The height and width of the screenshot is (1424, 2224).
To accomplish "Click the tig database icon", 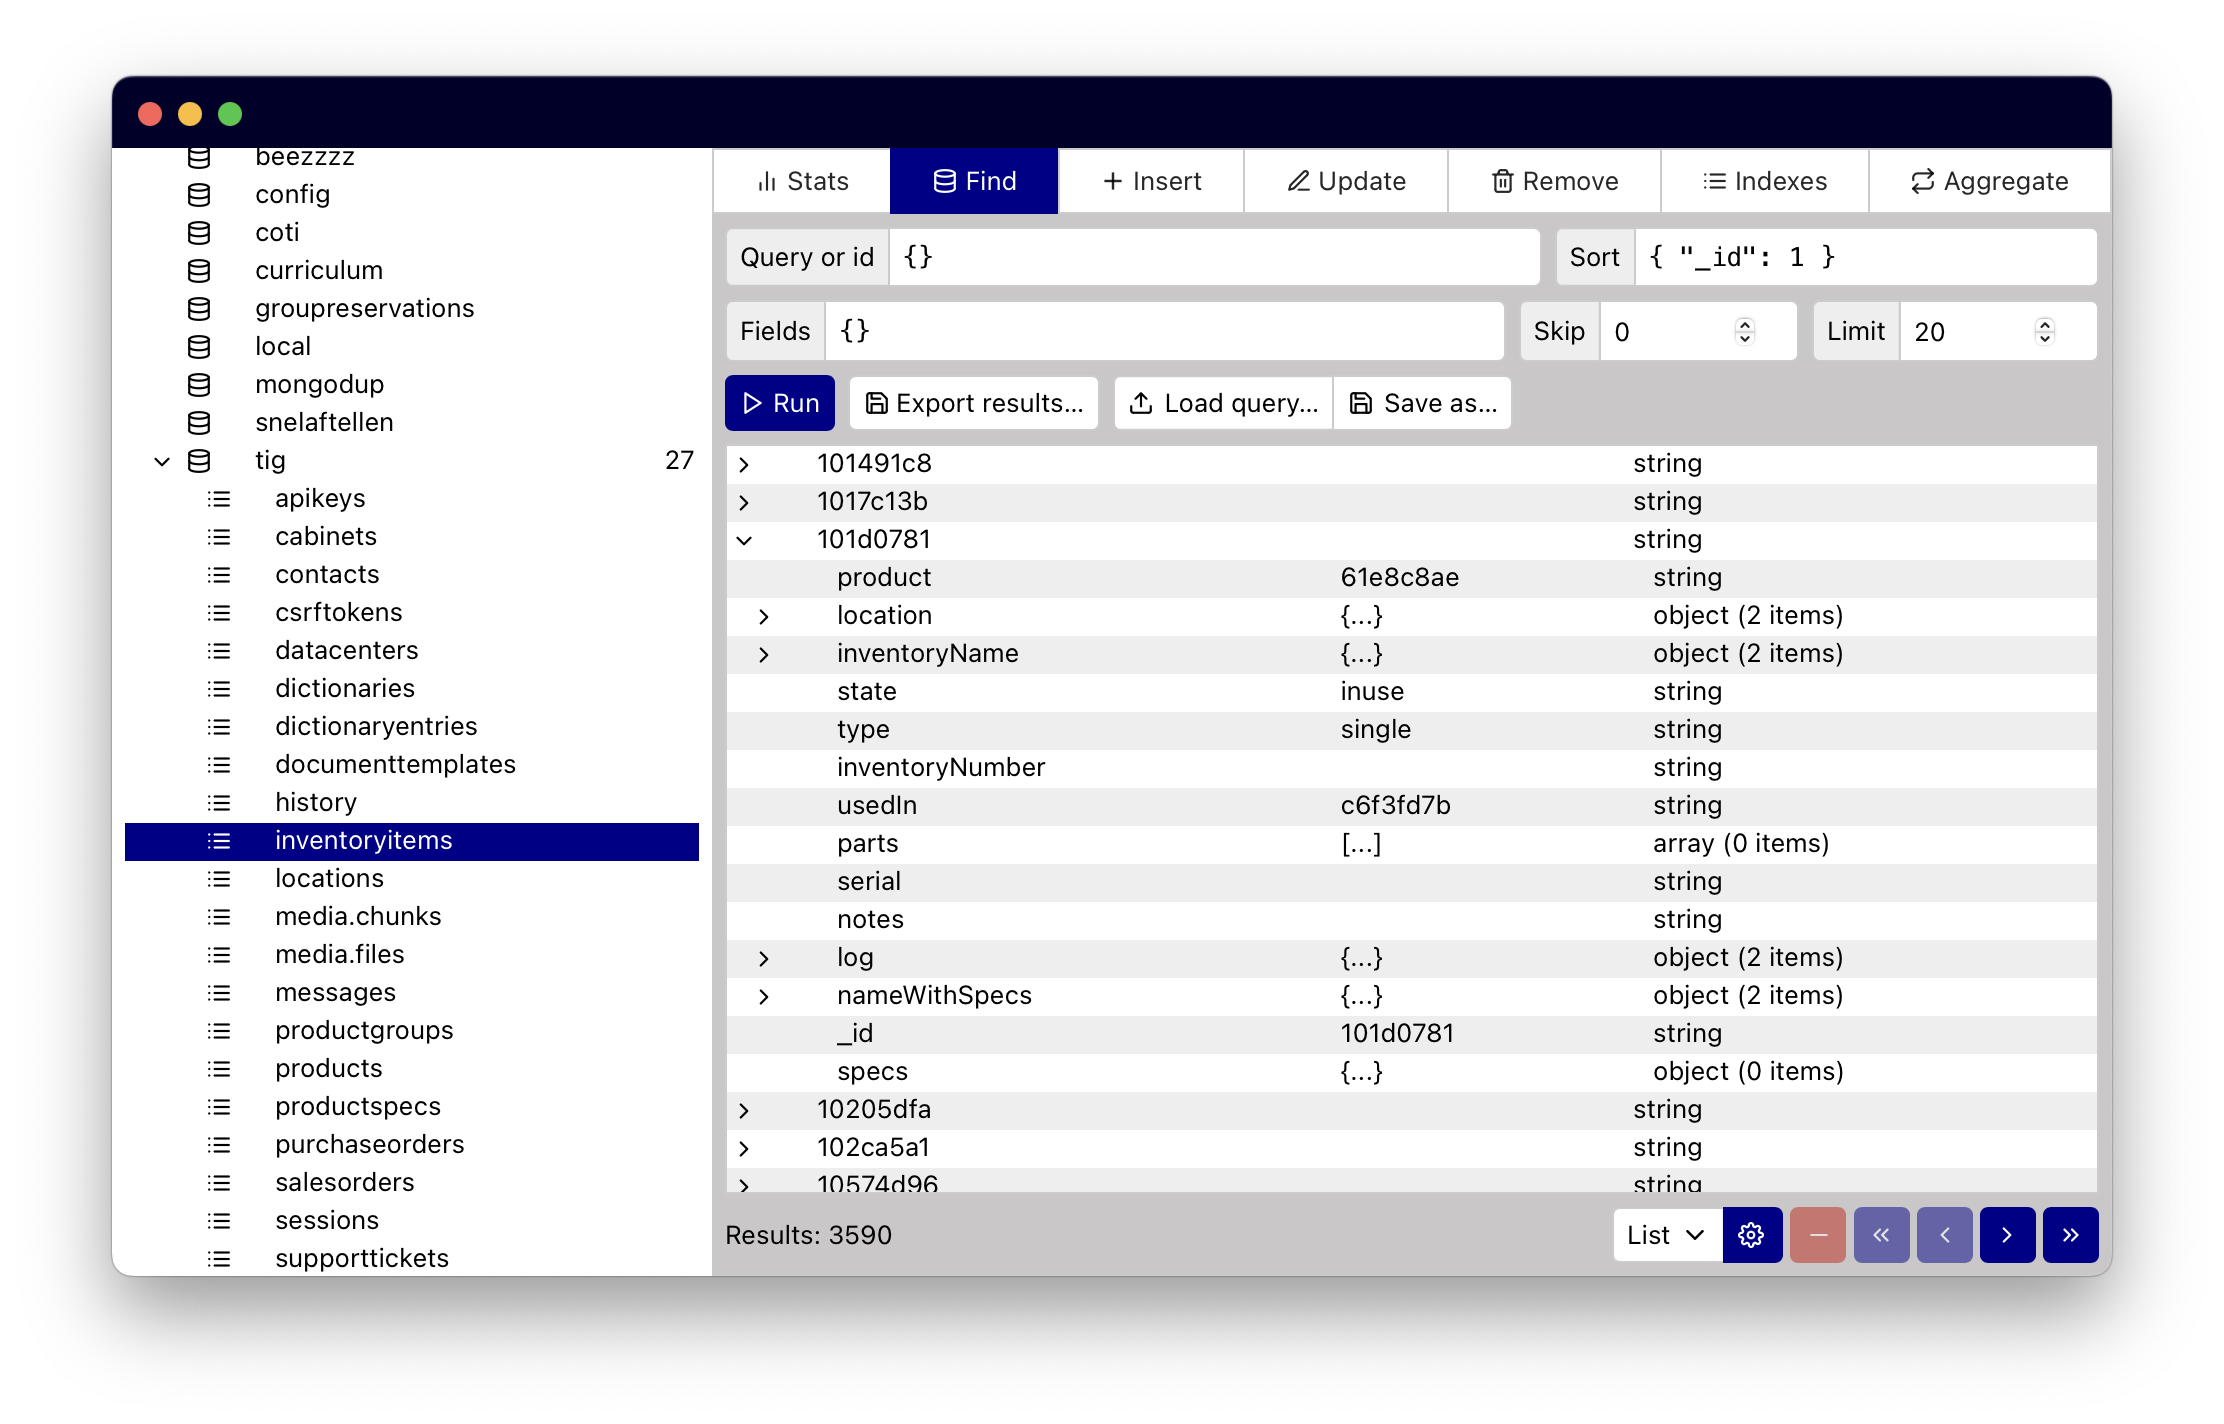I will (199, 460).
